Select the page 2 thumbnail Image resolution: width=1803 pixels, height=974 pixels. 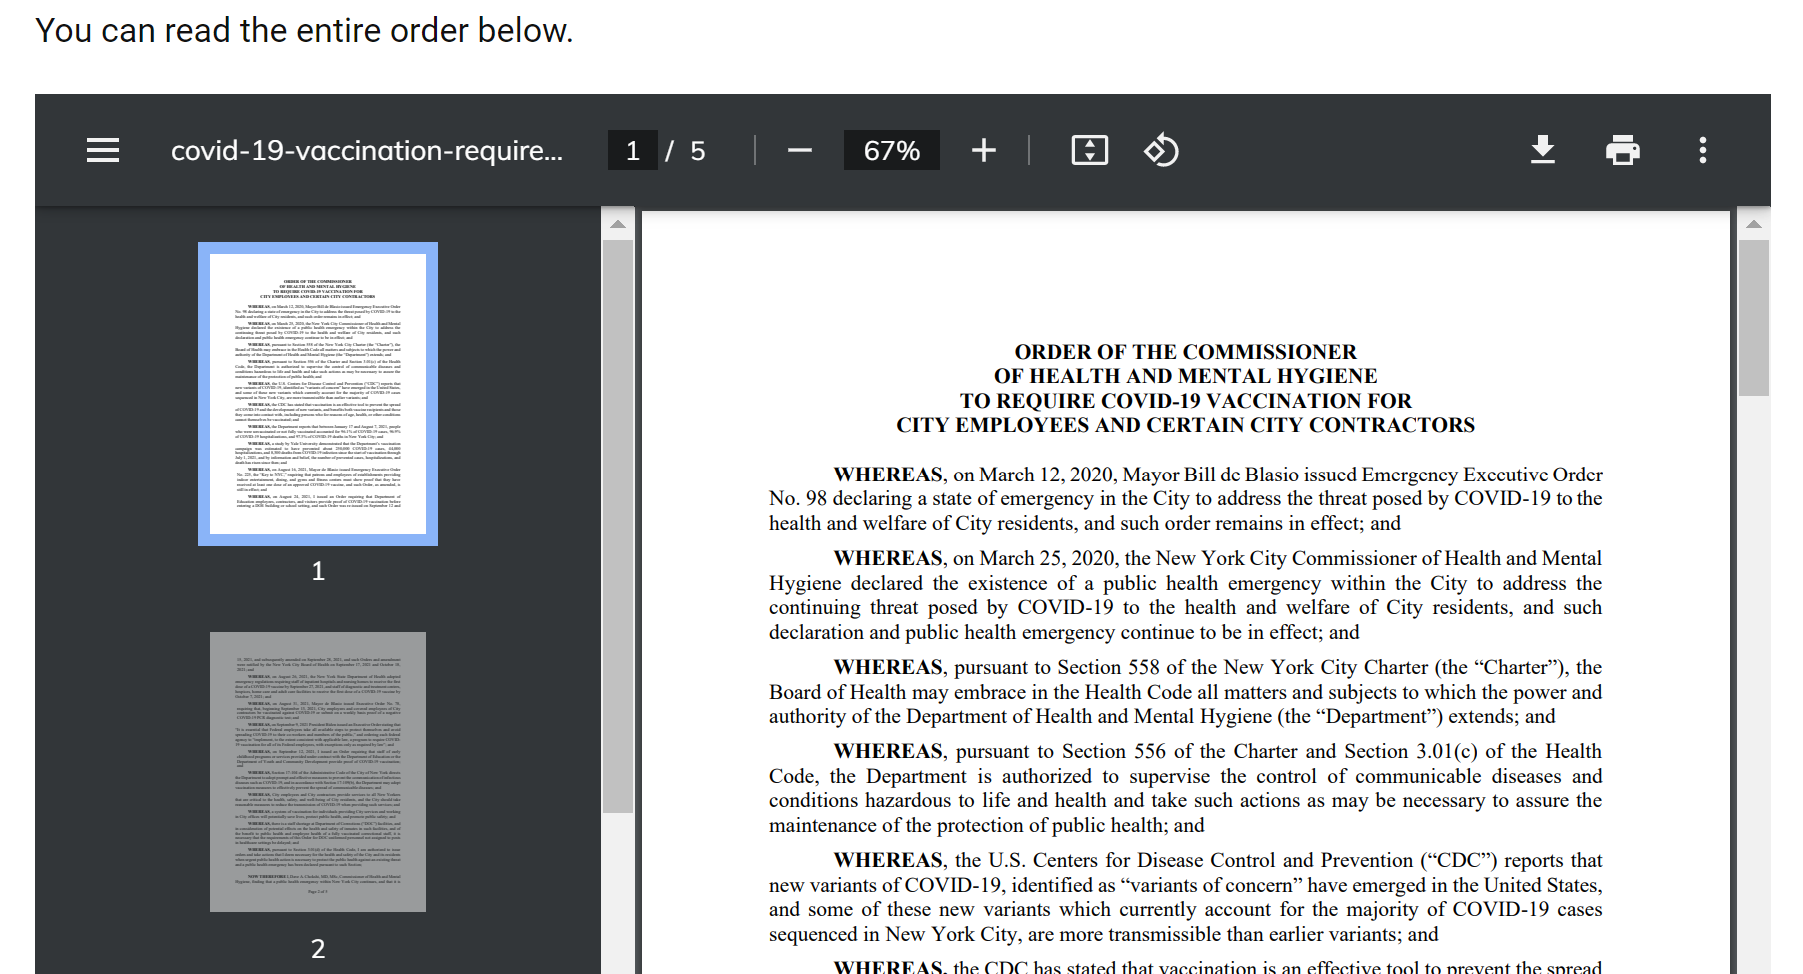[318, 772]
